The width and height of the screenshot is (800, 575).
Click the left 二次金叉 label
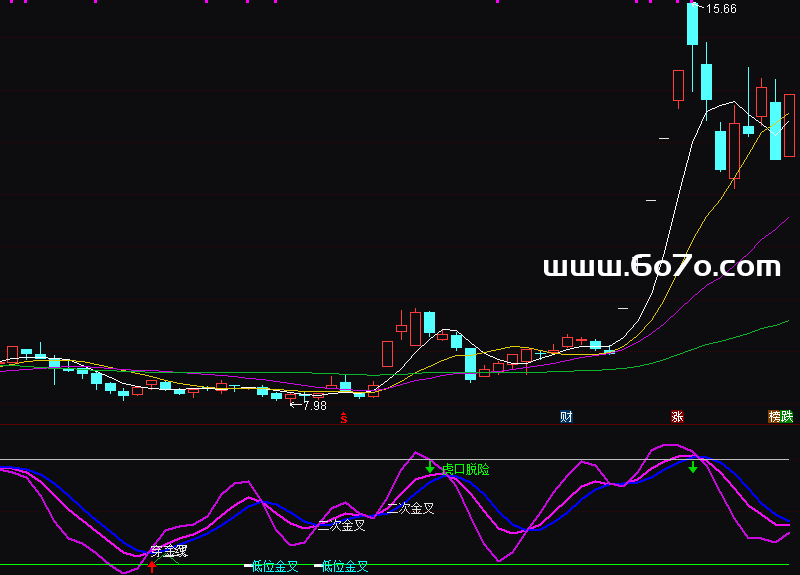point(342,524)
